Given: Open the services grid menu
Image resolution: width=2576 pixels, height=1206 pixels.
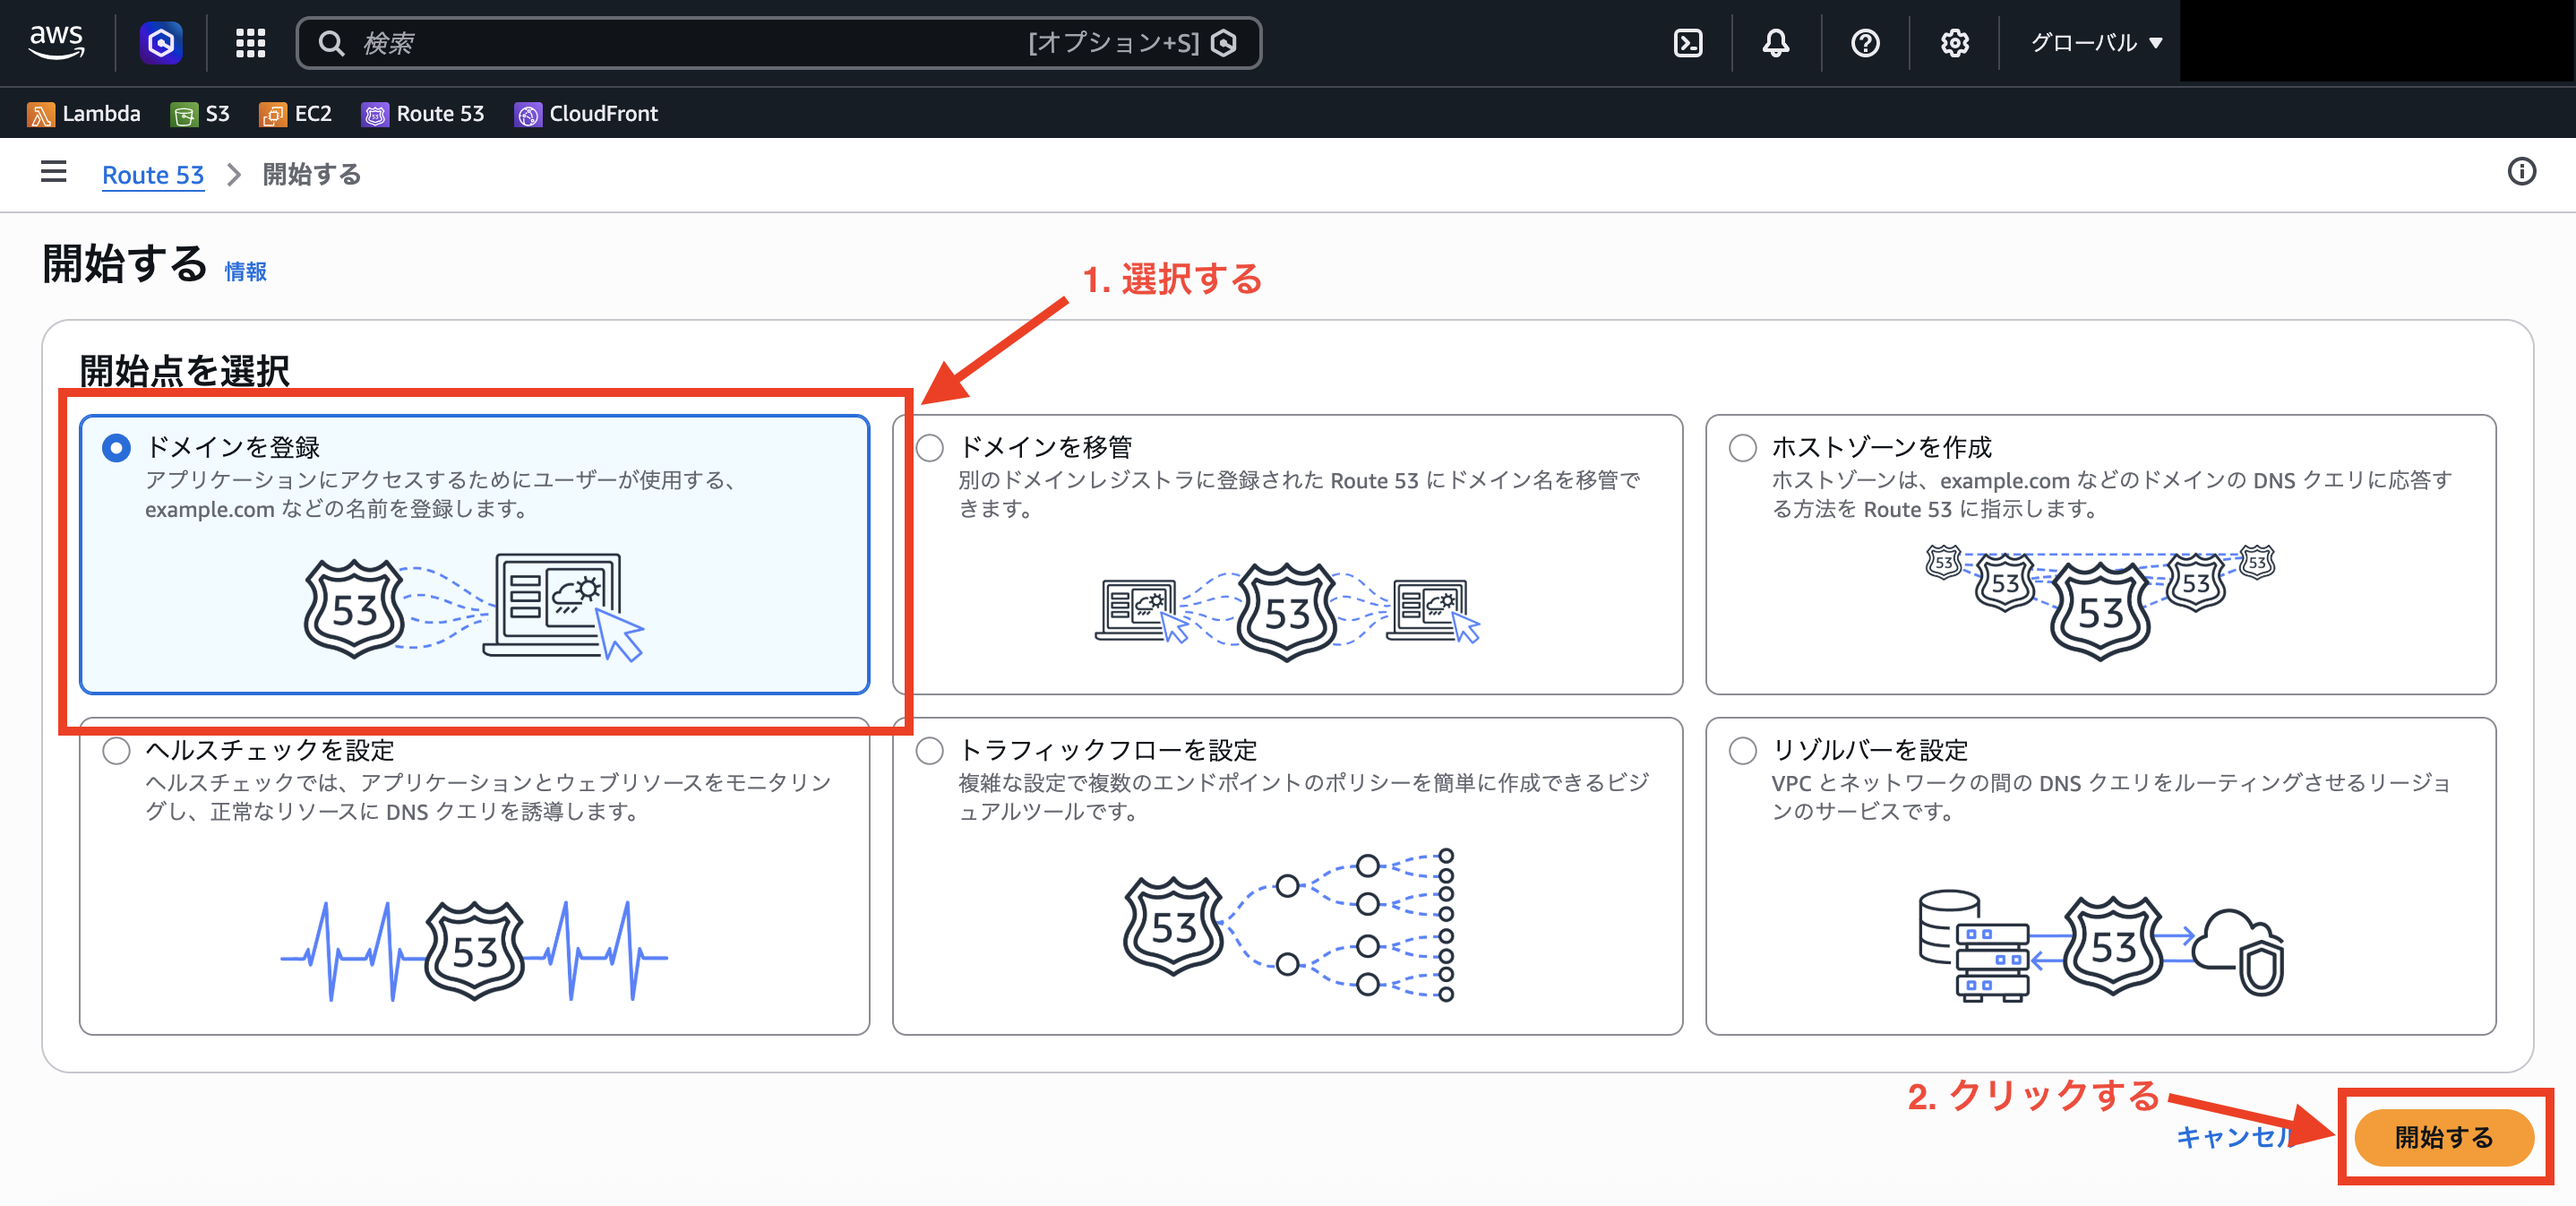Looking at the screenshot, I should point(250,43).
